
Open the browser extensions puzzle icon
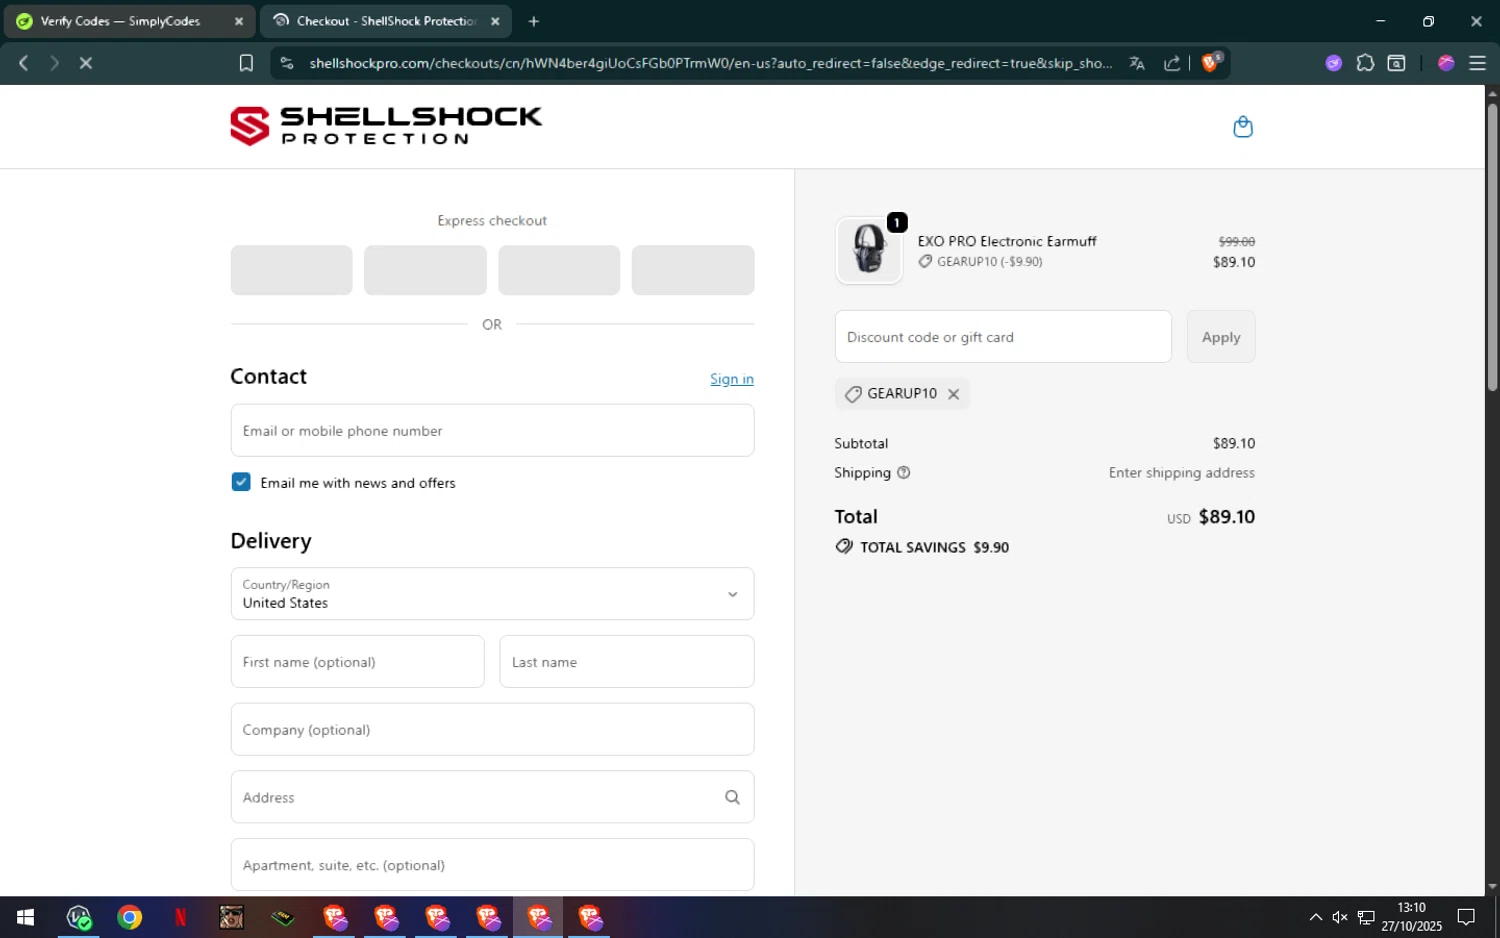pos(1365,63)
